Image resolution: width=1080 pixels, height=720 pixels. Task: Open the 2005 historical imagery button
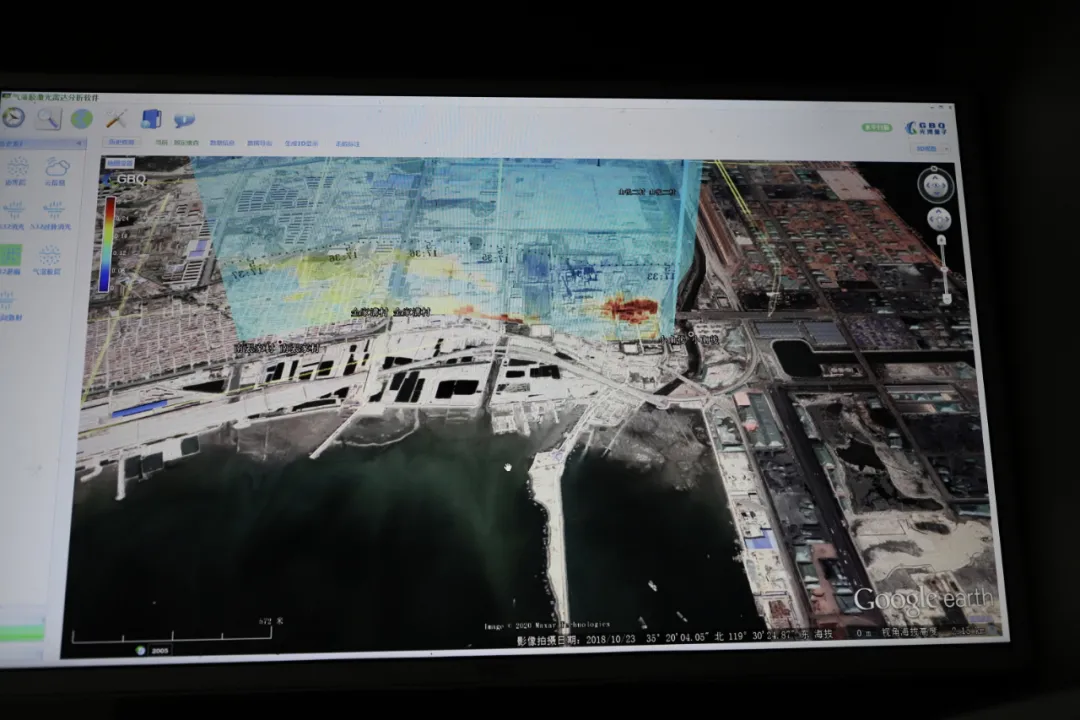click(160, 650)
